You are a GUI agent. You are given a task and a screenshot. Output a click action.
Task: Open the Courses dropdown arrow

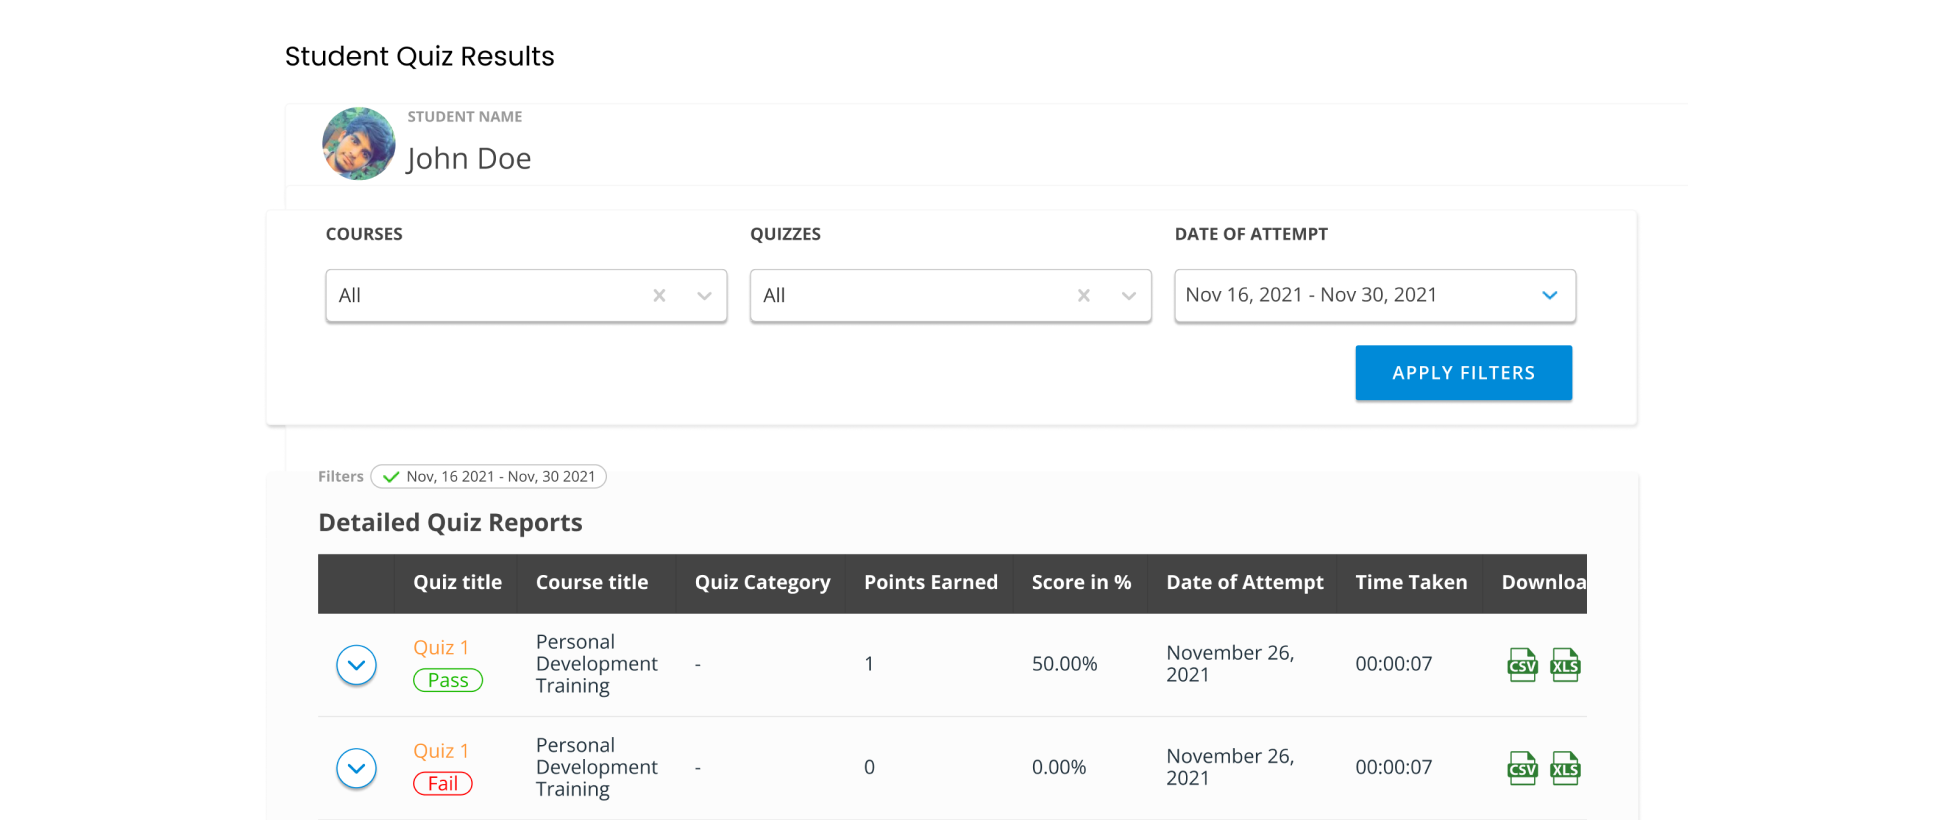pos(704,296)
